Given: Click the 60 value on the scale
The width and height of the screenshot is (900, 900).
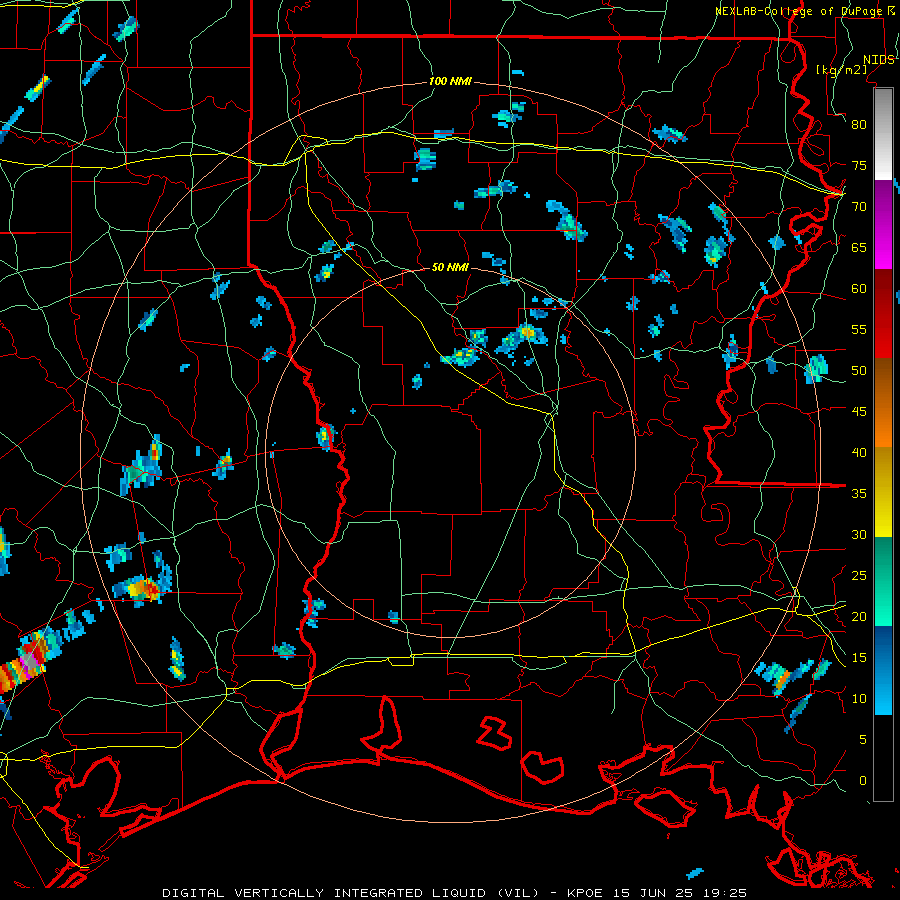Looking at the screenshot, I should point(859,289).
